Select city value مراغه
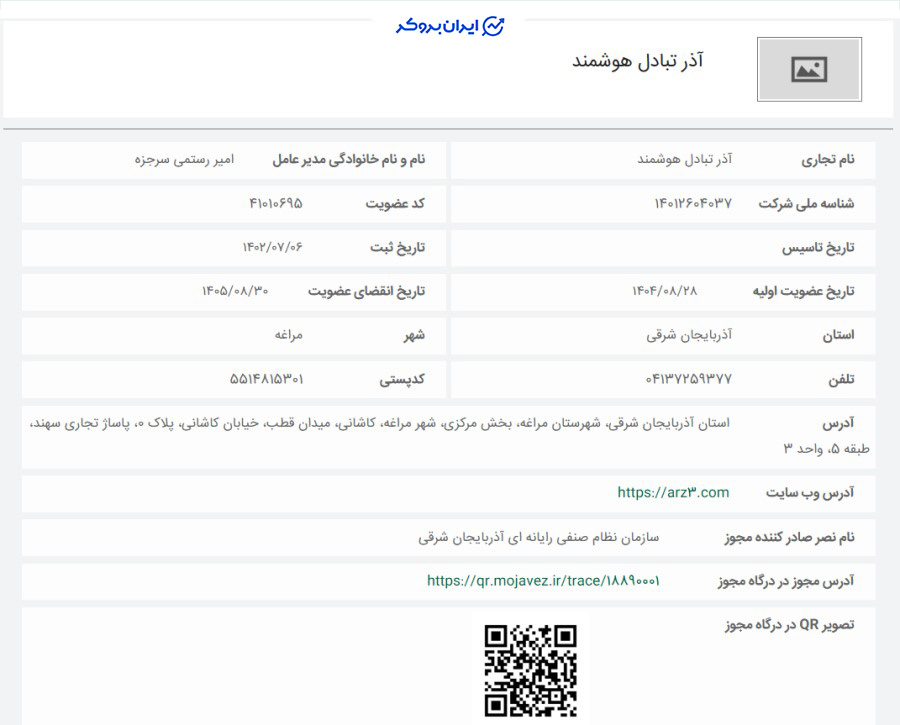Viewport: 900px width, 725px height. tap(288, 335)
